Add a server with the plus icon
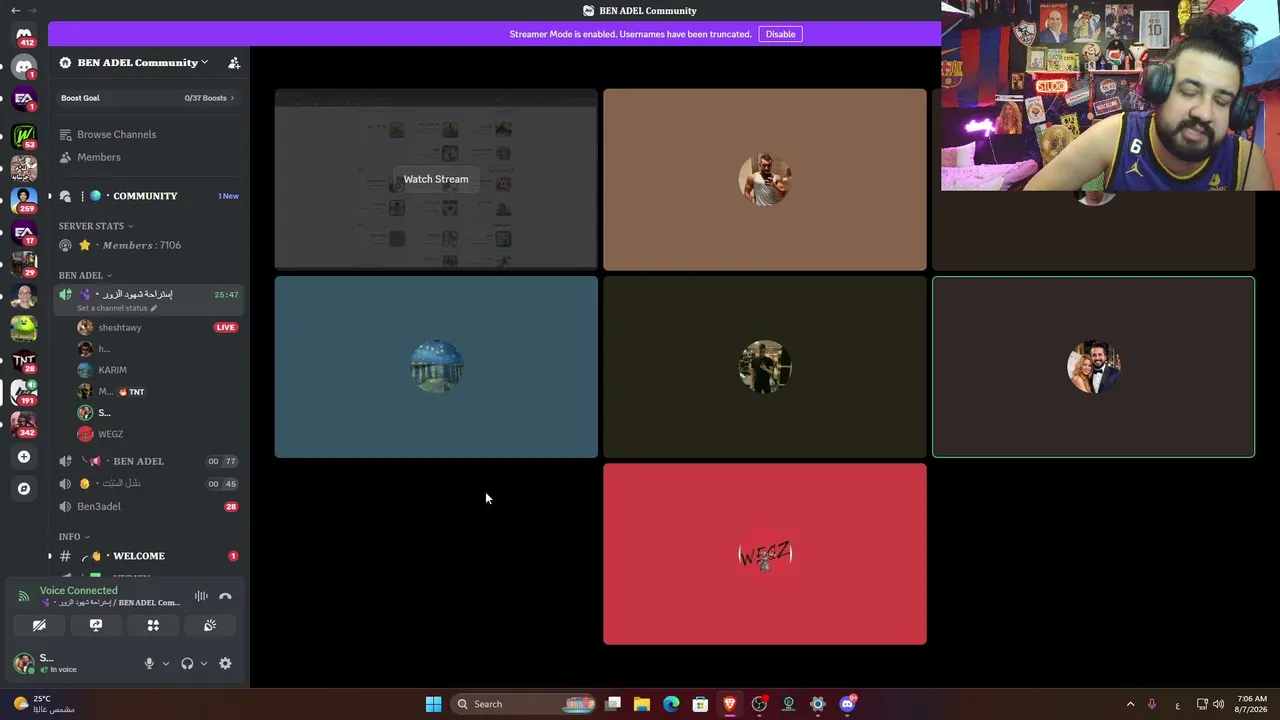This screenshot has height=720, width=1280. click(24, 457)
